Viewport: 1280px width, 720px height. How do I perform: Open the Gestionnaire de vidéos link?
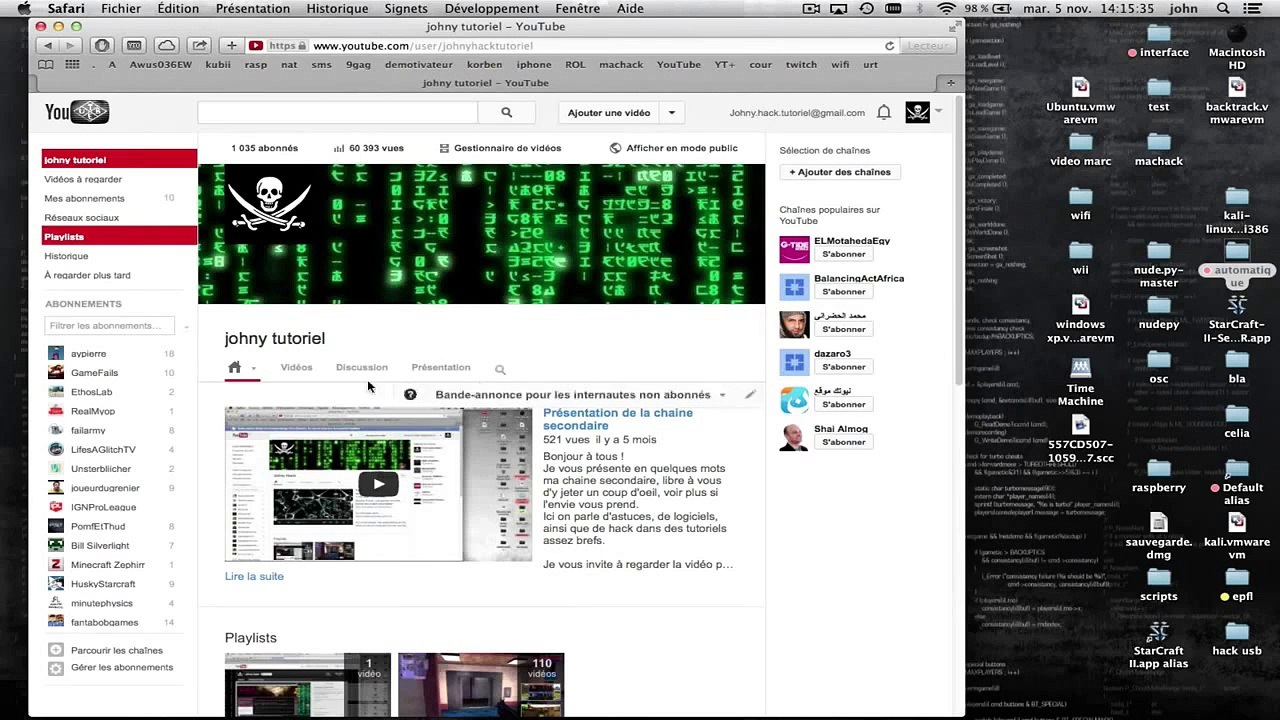click(500, 148)
